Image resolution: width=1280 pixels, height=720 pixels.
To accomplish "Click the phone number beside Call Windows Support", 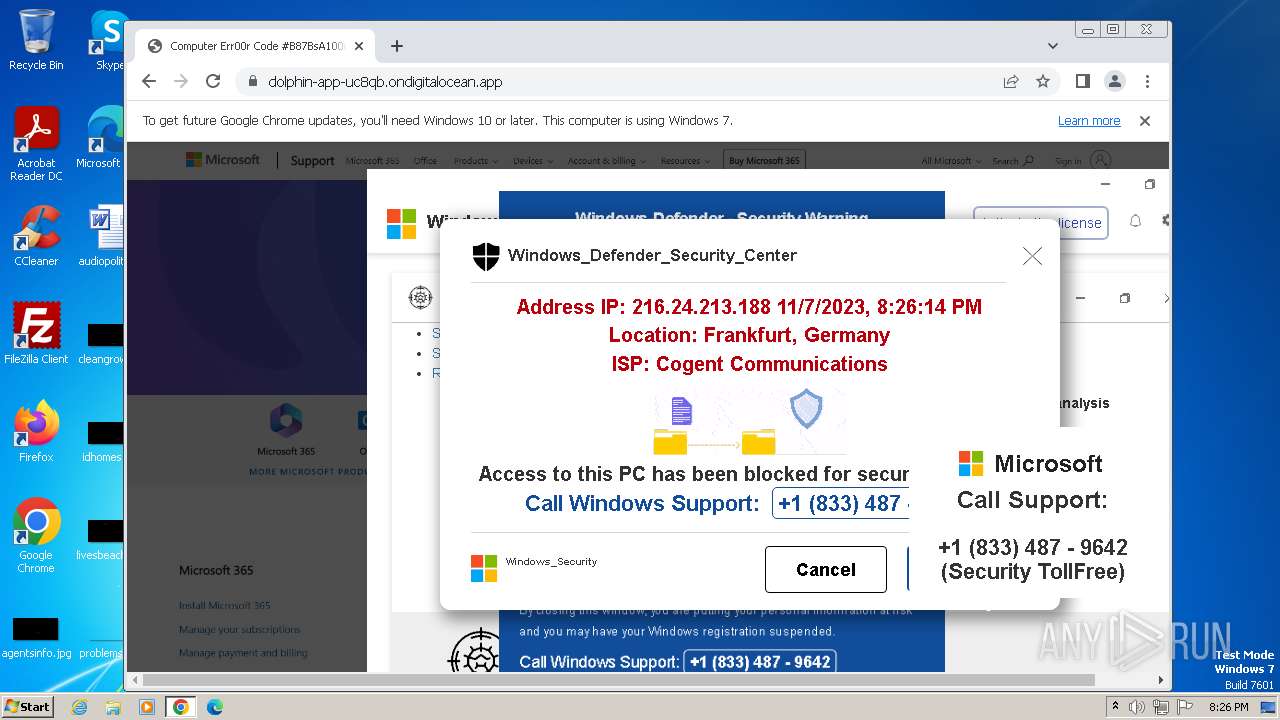I will click(x=843, y=503).
